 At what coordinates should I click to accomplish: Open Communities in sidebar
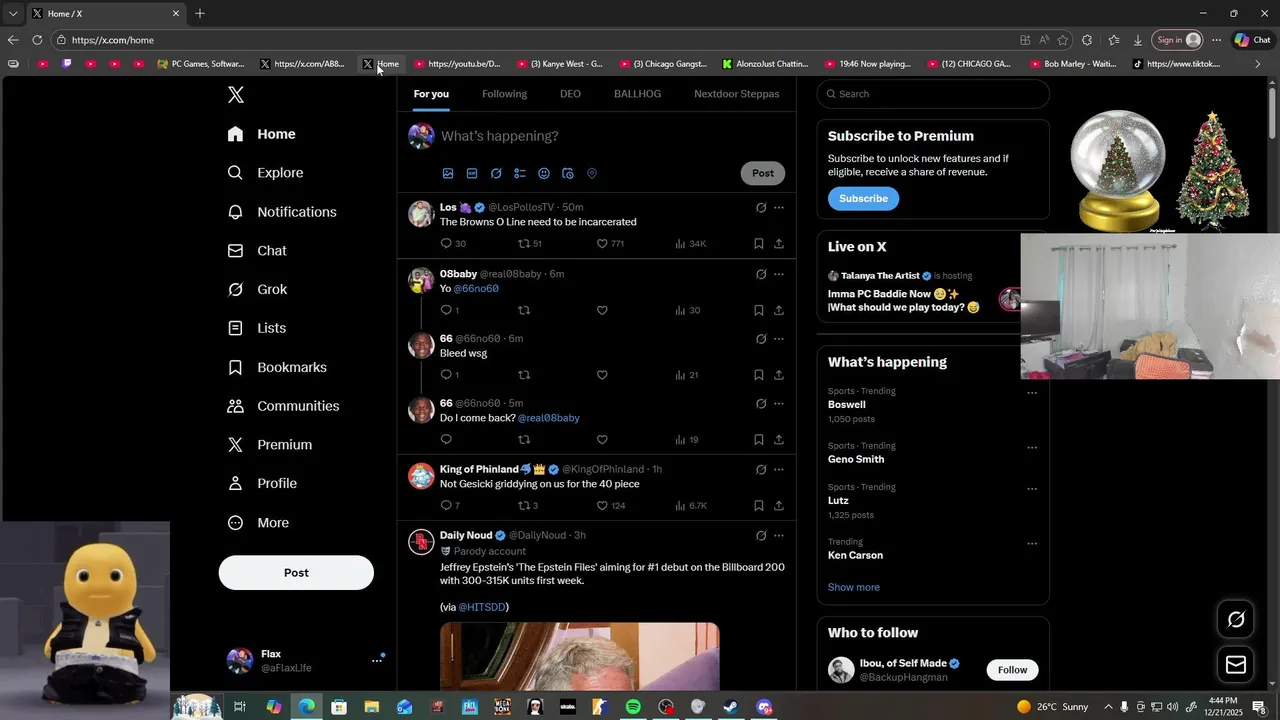click(x=283, y=406)
